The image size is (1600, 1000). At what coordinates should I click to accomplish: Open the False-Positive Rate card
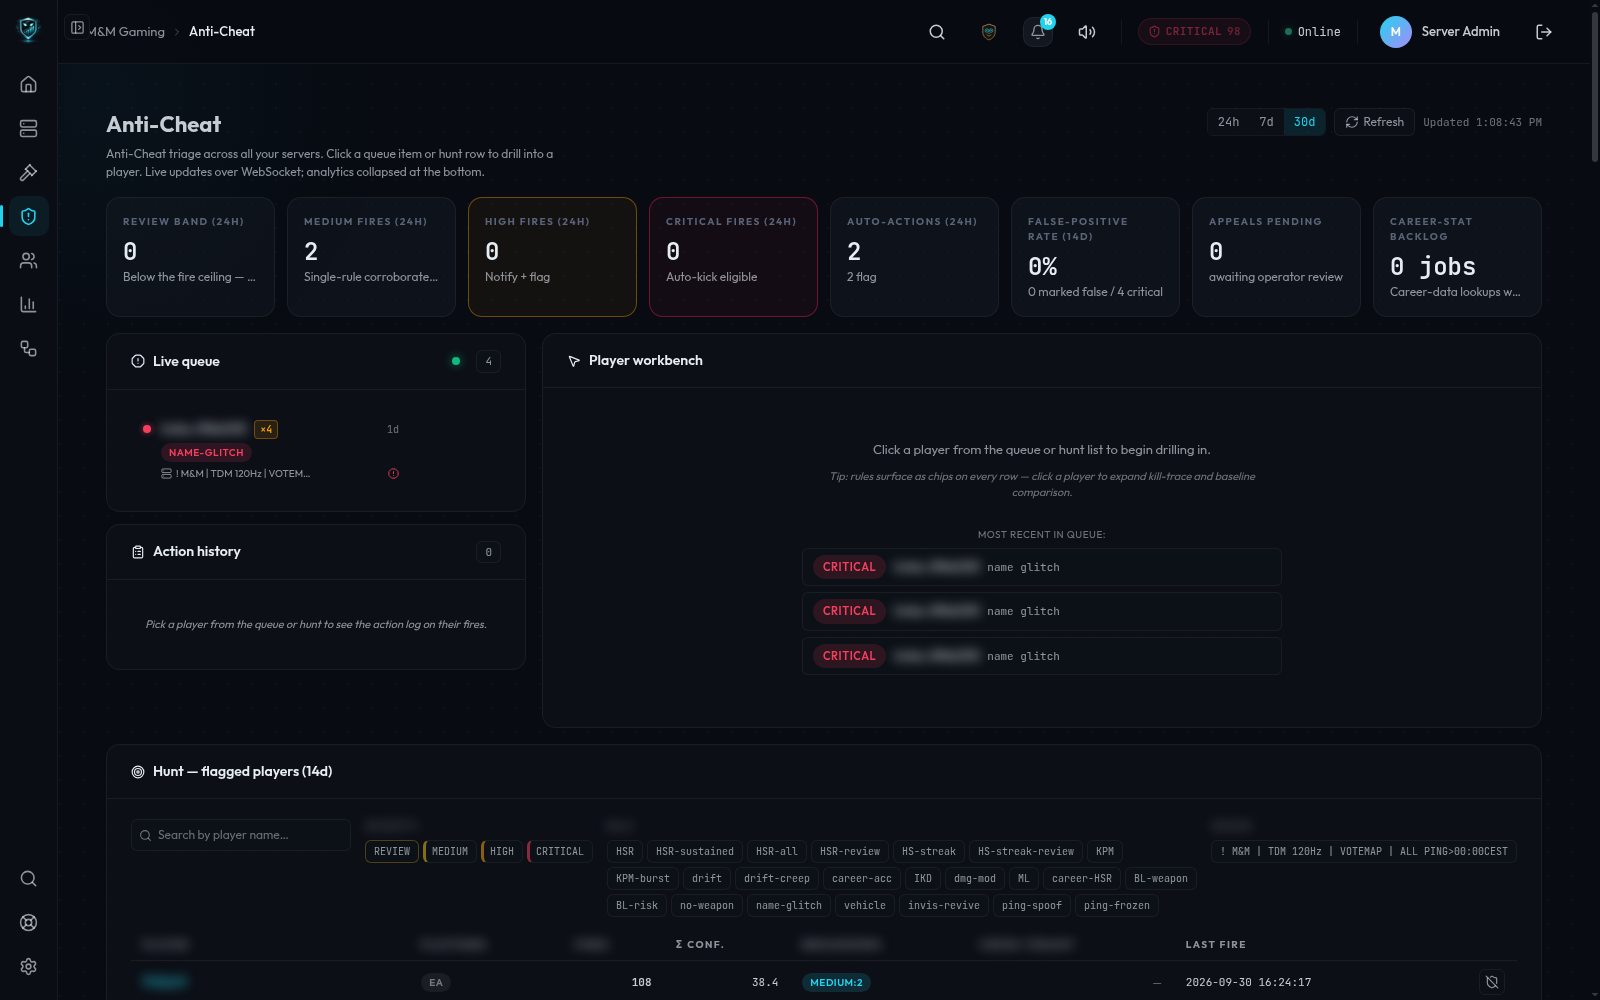(x=1095, y=257)
